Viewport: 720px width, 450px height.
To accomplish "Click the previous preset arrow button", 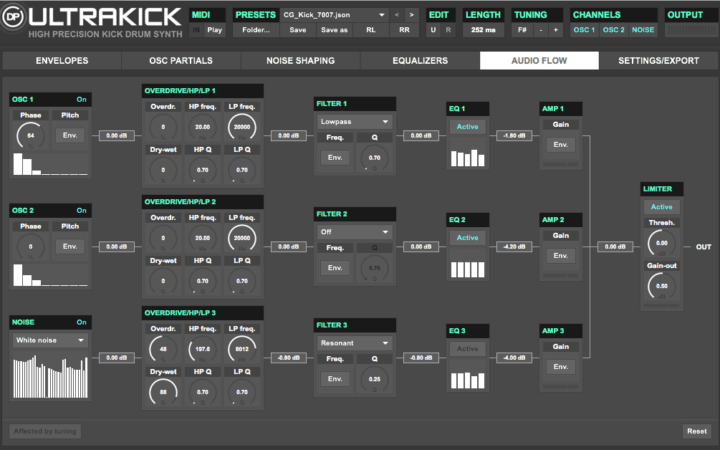I will click(396, 15).
